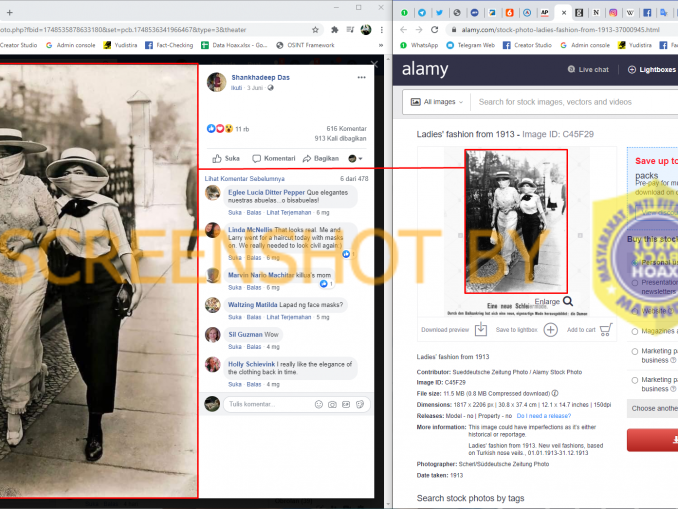Open comment-as profile dropdown next to Bagikan
Image resolution: width=678 pixels, height=509 pixels.
pyautogui.click(x=355, y=158)
